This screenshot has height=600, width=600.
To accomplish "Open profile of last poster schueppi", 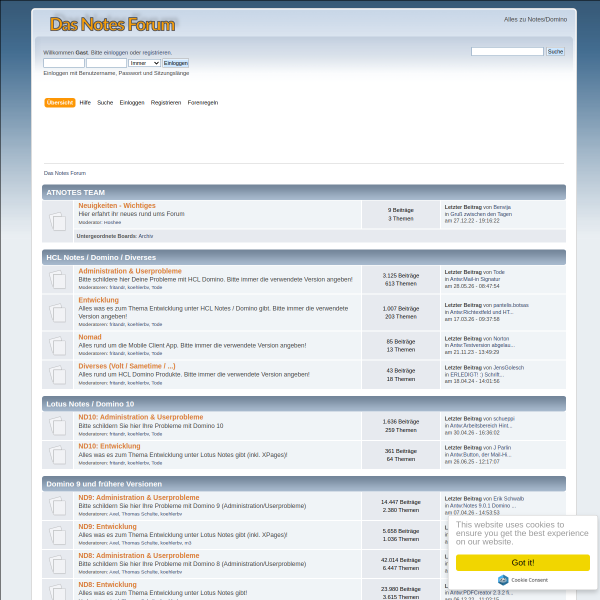I will [x=504, y=419].
